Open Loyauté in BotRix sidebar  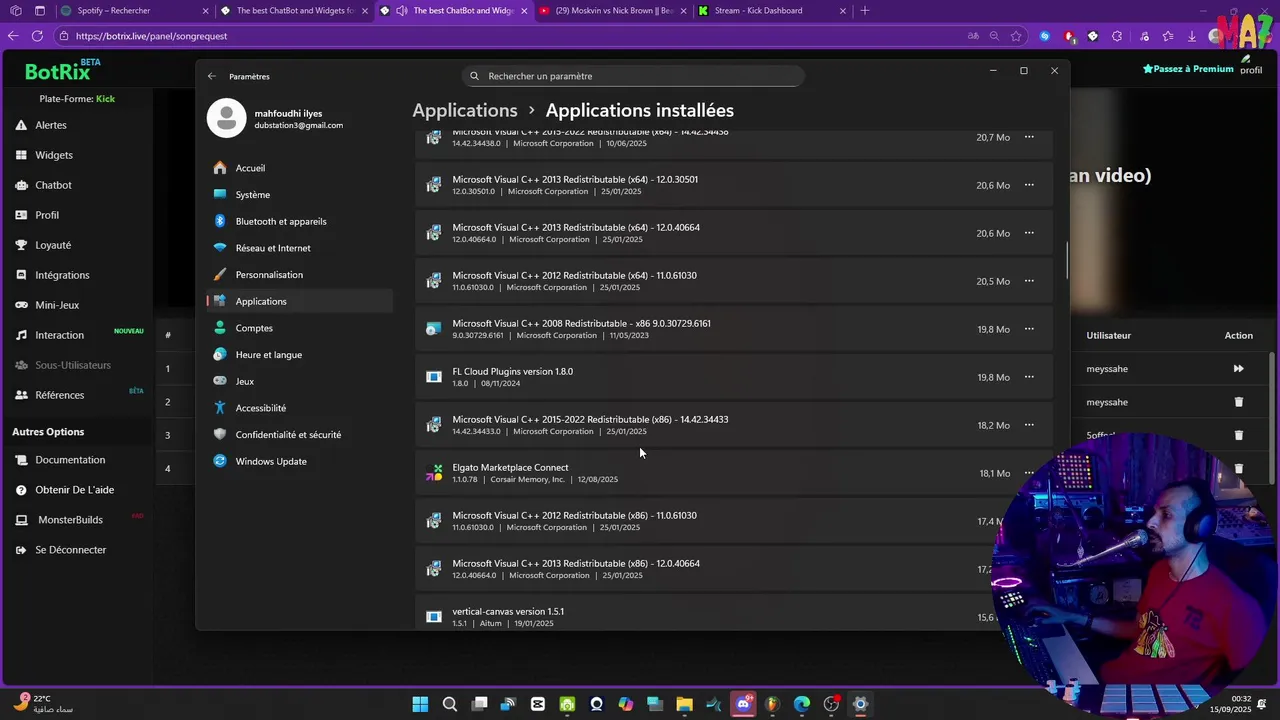(x=53, y=245)
